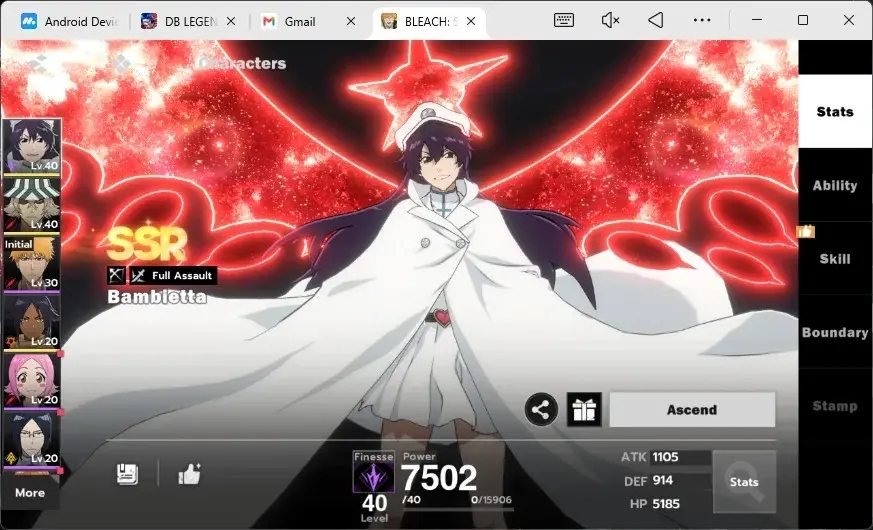Click the thumbs-up badge near Skill tab
The height and width of the screenshot is (530, 873).
(x=806, y=230)
